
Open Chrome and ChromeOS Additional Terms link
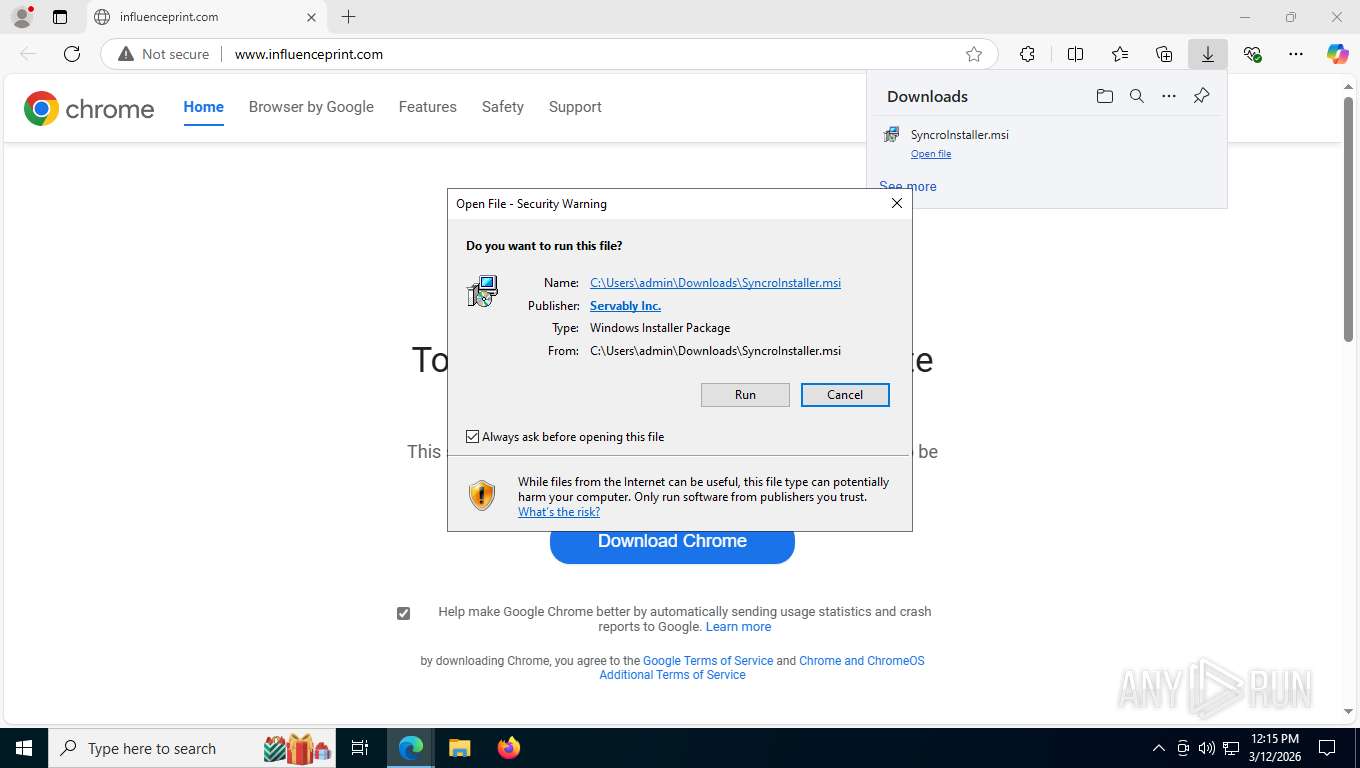[762, 668]
